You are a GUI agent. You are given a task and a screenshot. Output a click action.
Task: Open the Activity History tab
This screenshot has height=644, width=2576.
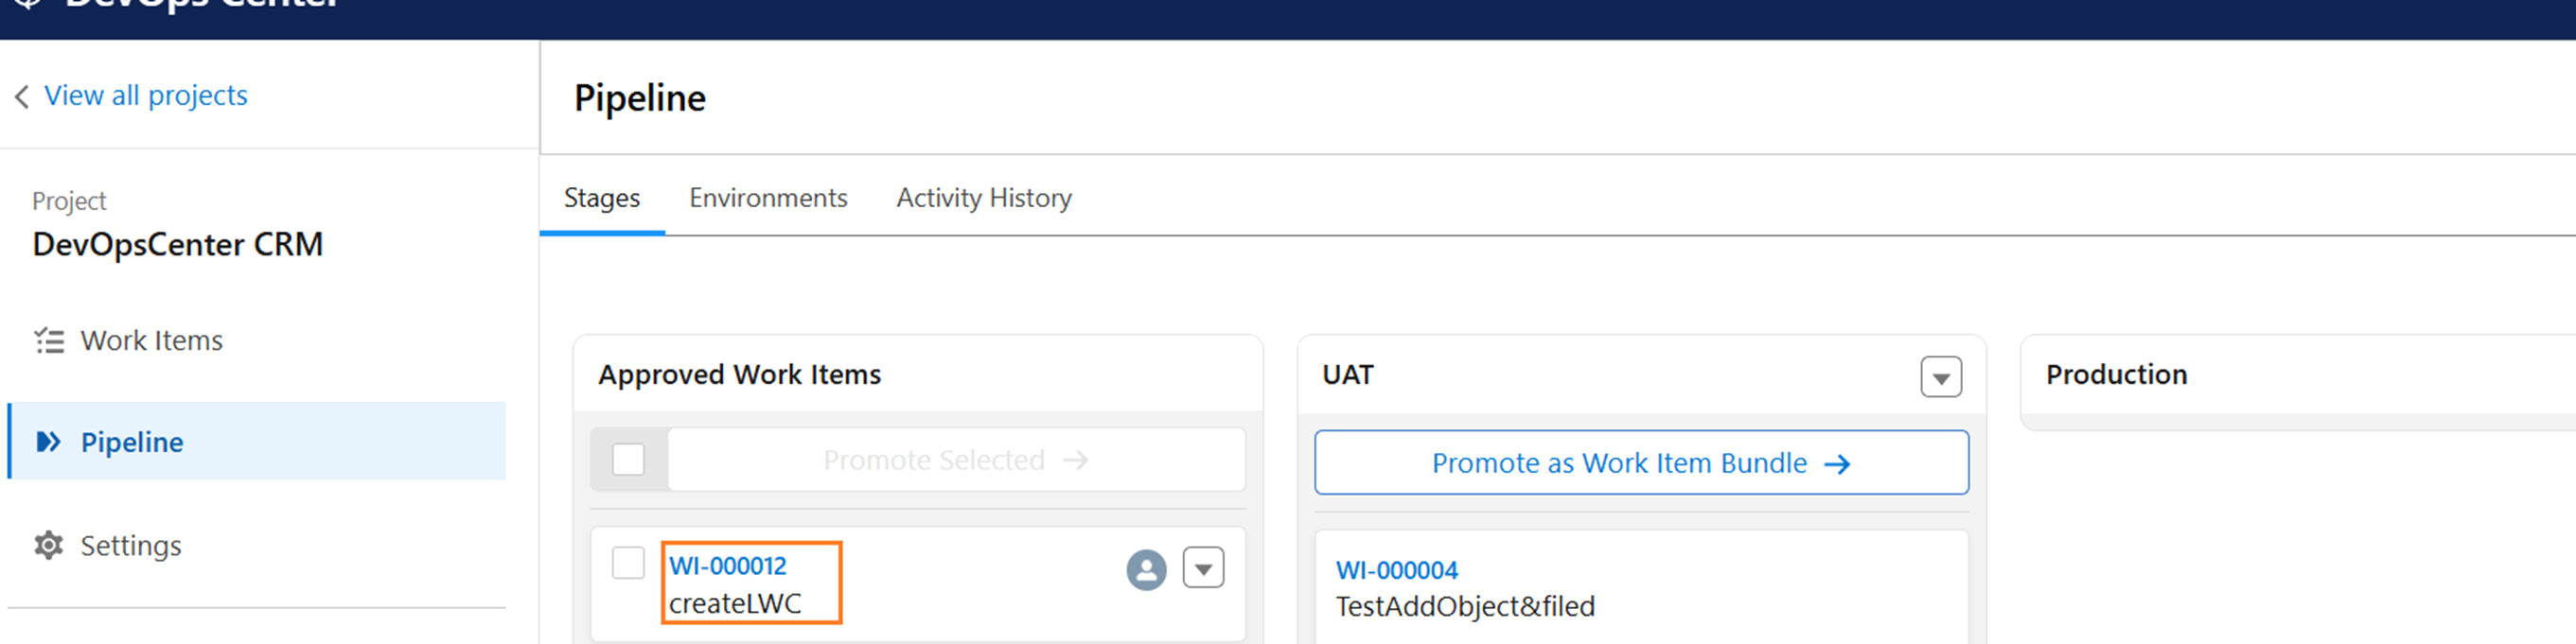coord(984,198)
